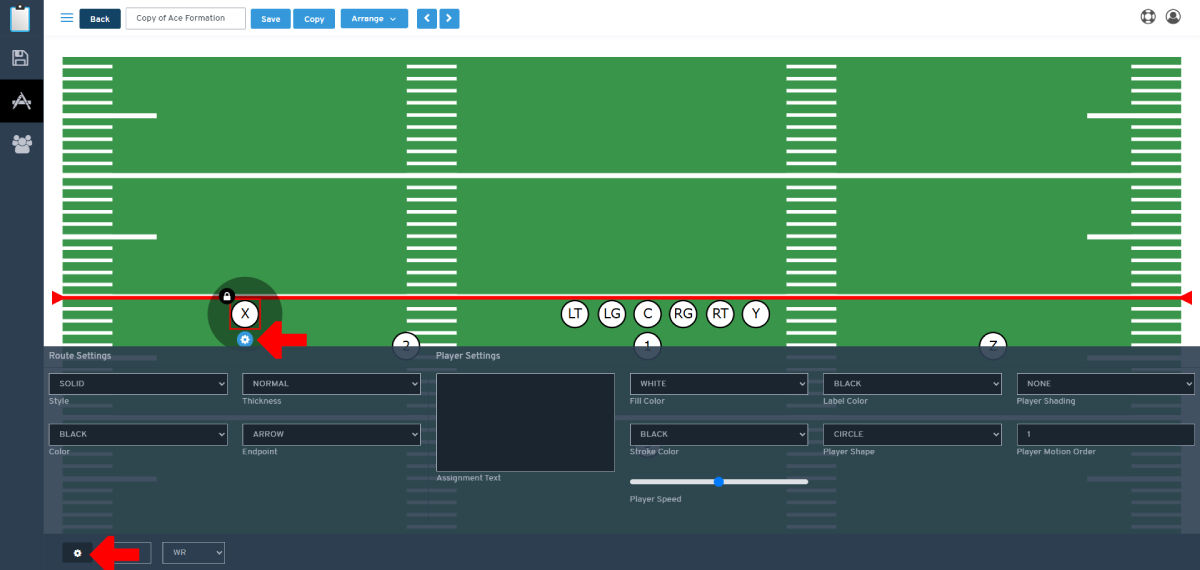Click the Player Motion Order field

coord(1105,435)
